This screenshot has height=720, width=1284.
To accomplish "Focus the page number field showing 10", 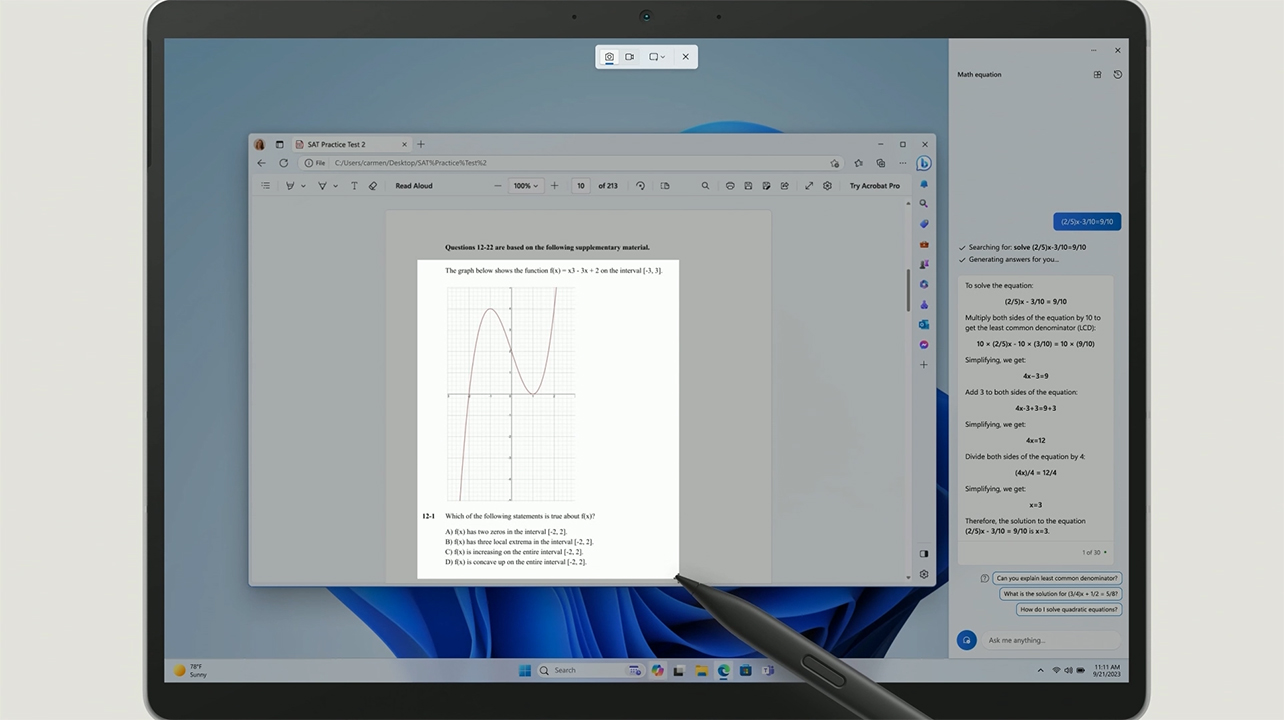I will pos(581,186).
